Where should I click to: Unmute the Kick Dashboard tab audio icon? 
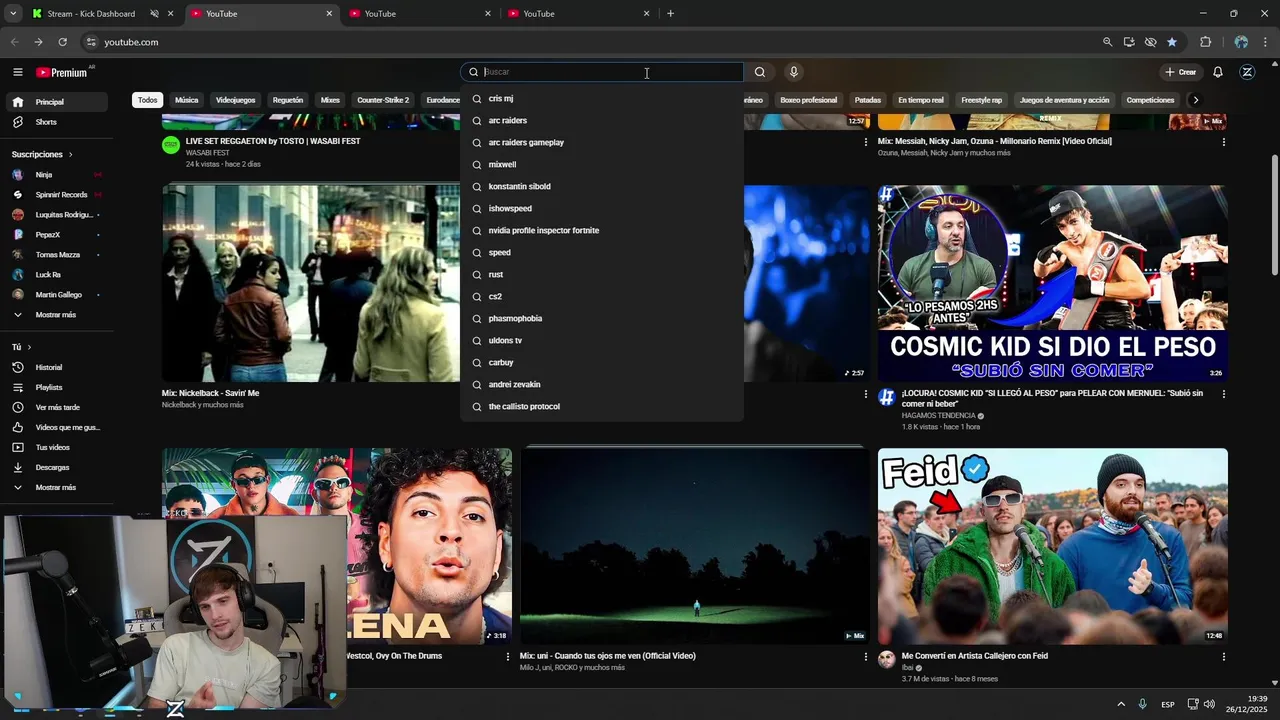pyautogui.click(x=154, y=14)
